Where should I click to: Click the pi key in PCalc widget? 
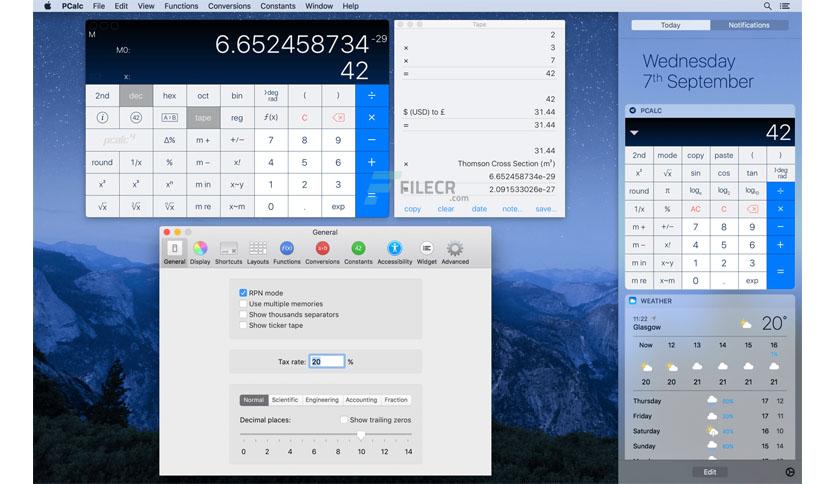[667, 191]
